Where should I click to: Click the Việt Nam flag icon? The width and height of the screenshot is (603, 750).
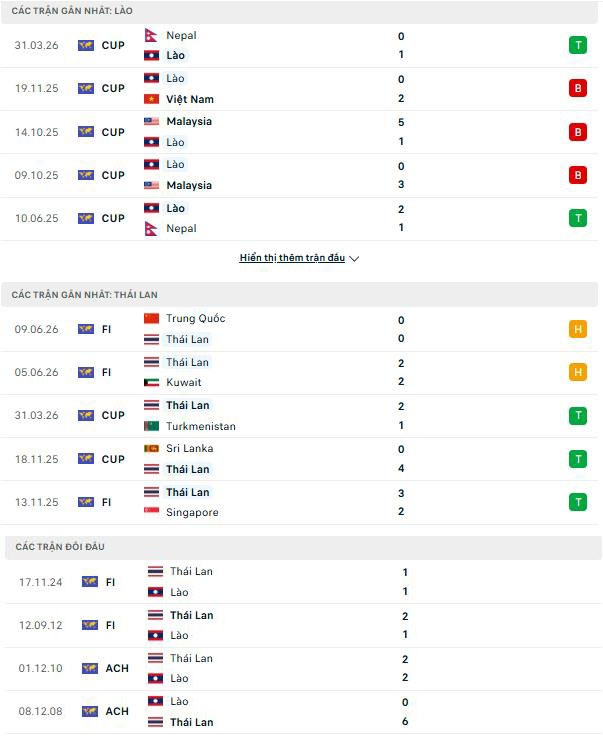click(151, 99)
